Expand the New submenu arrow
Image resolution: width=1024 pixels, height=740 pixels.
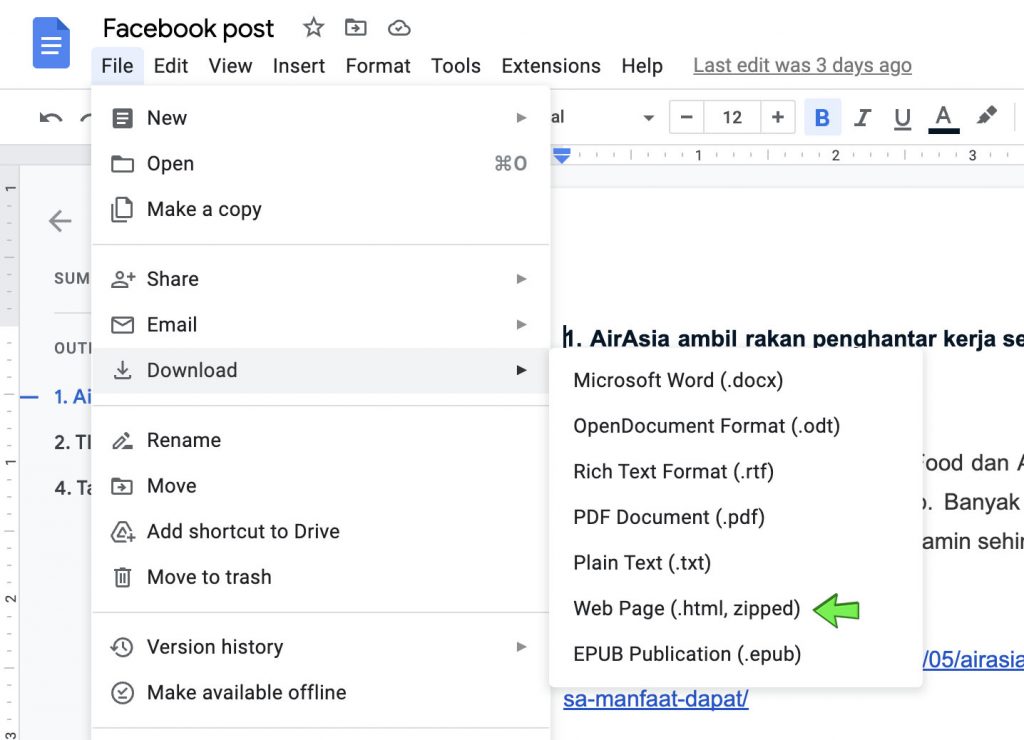click(521, 118)
